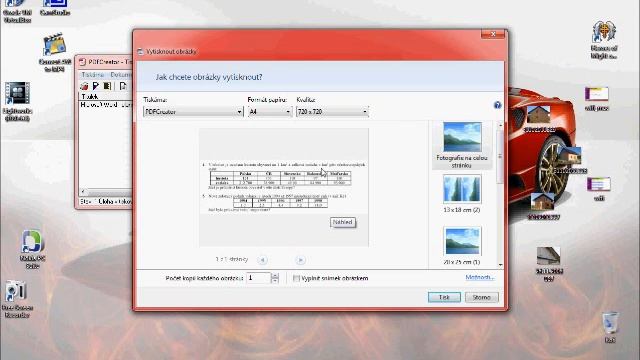
Task: Select the Recycle Bin desktop icon
Action: click(x=610, y=327)
